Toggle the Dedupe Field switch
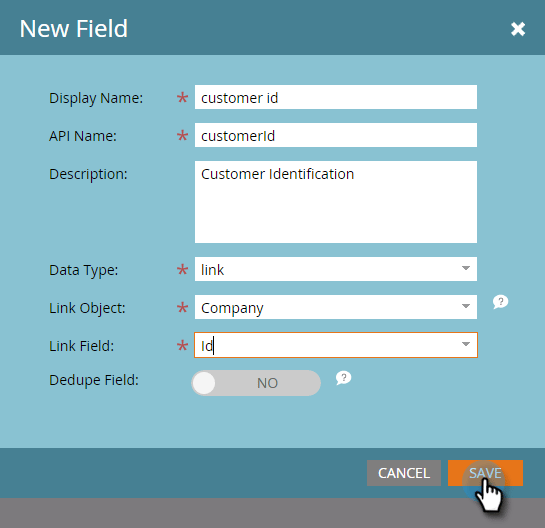This screenshot has height=528, width=545. click(256, 383)
